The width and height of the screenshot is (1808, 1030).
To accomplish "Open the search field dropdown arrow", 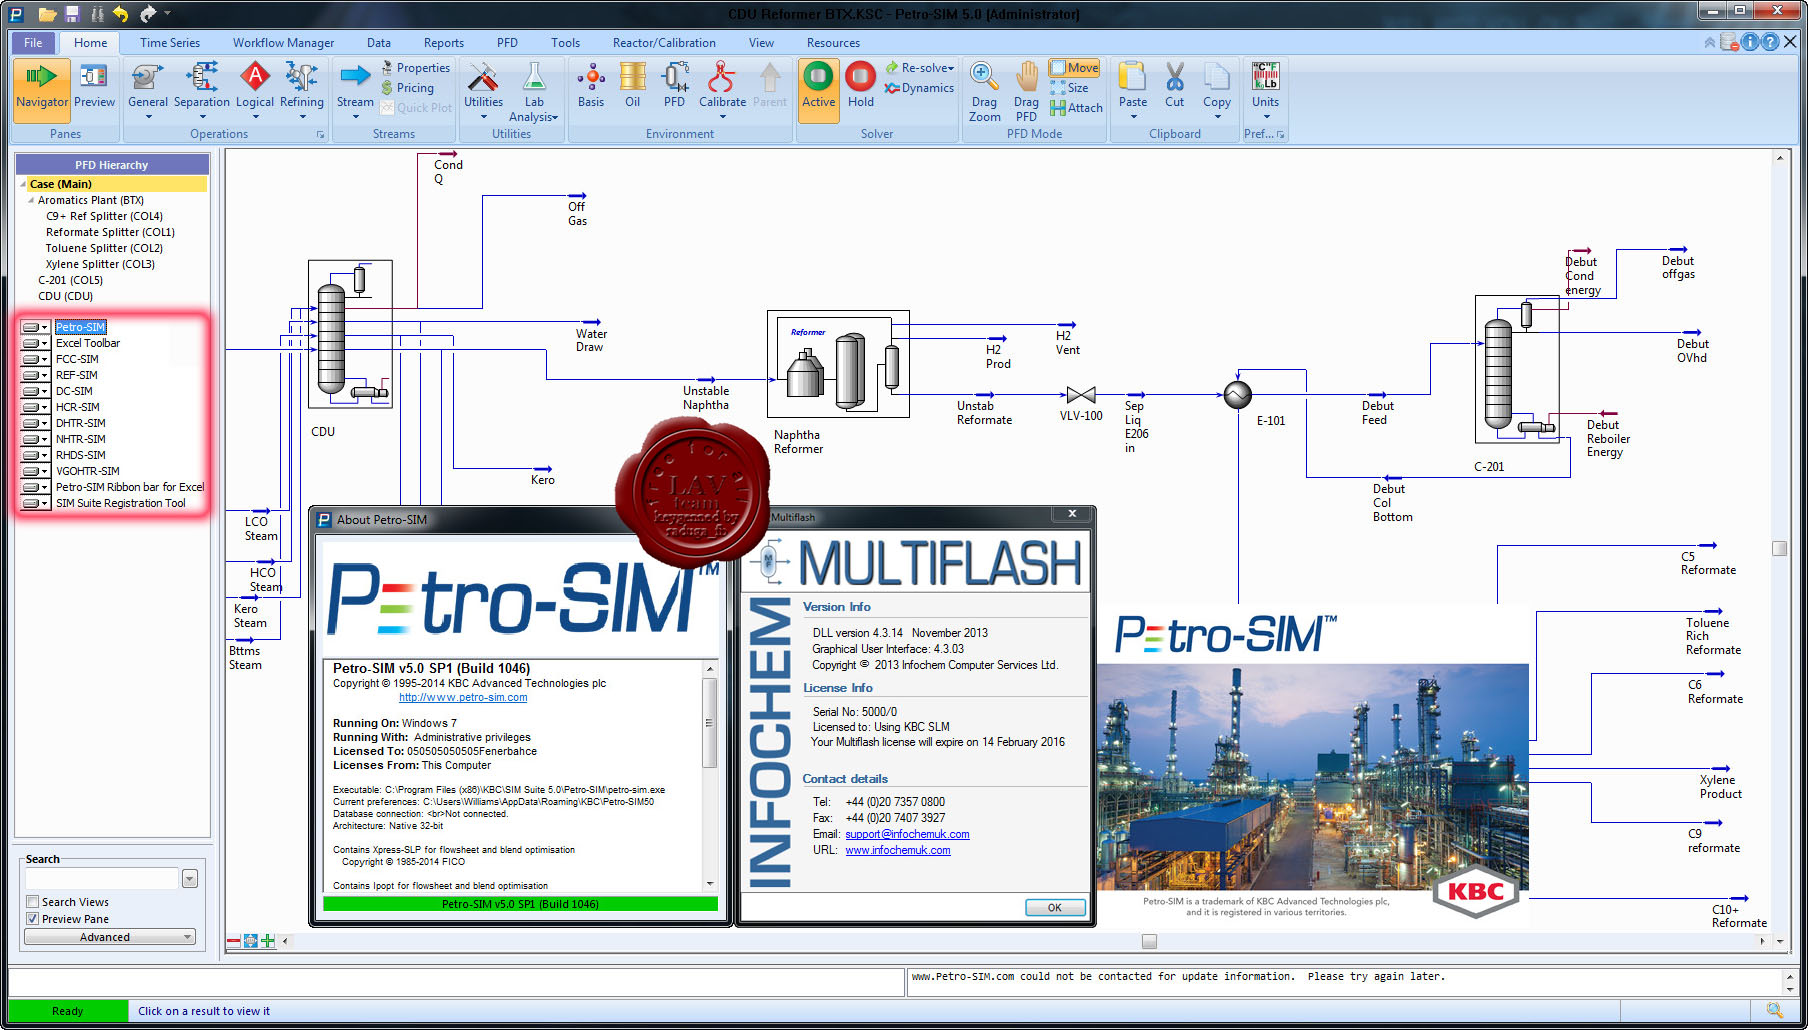I will pyautogui.click(x=190, y=879).
